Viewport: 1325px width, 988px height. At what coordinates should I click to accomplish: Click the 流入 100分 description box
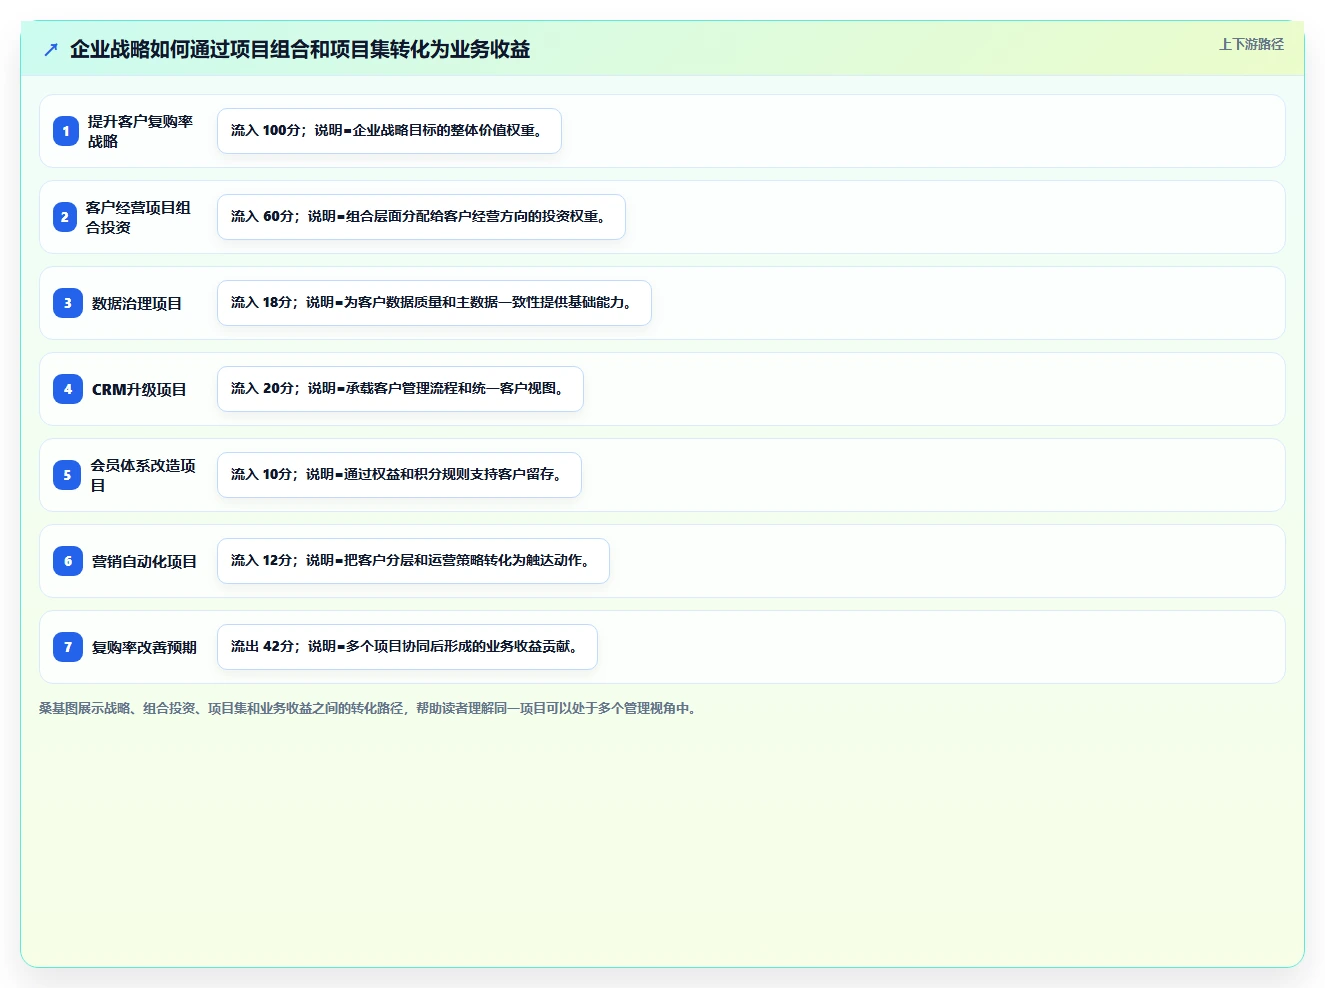(x=389, y=131)
